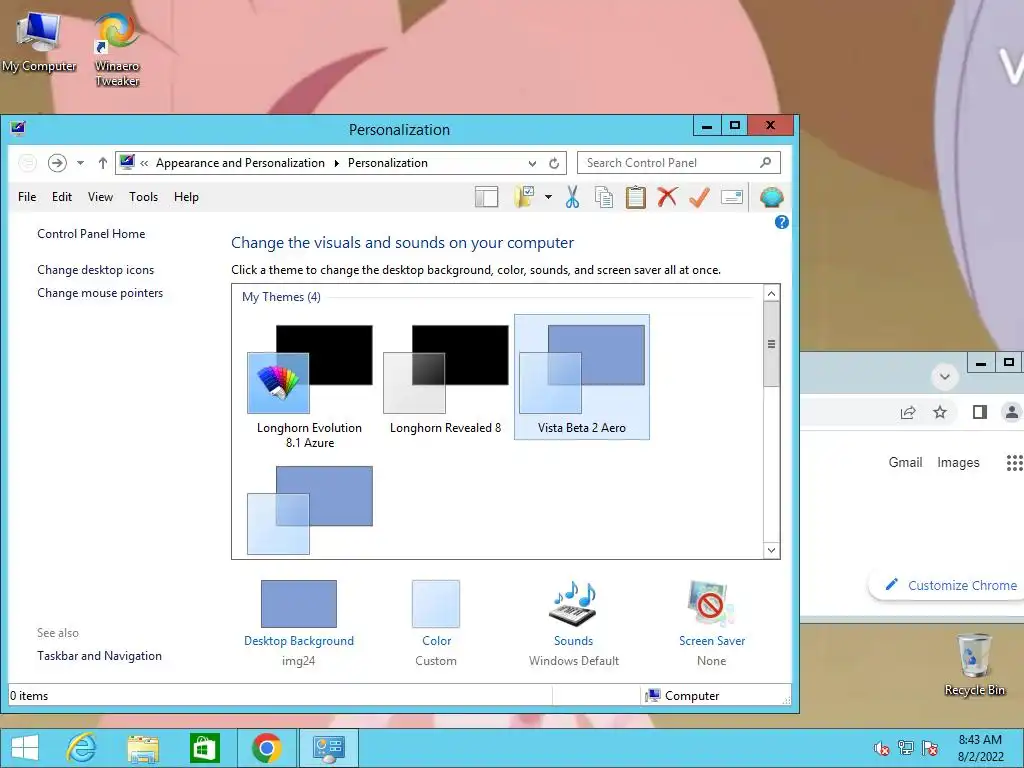Click the Cut scissors icon

[x=573, y=197]
